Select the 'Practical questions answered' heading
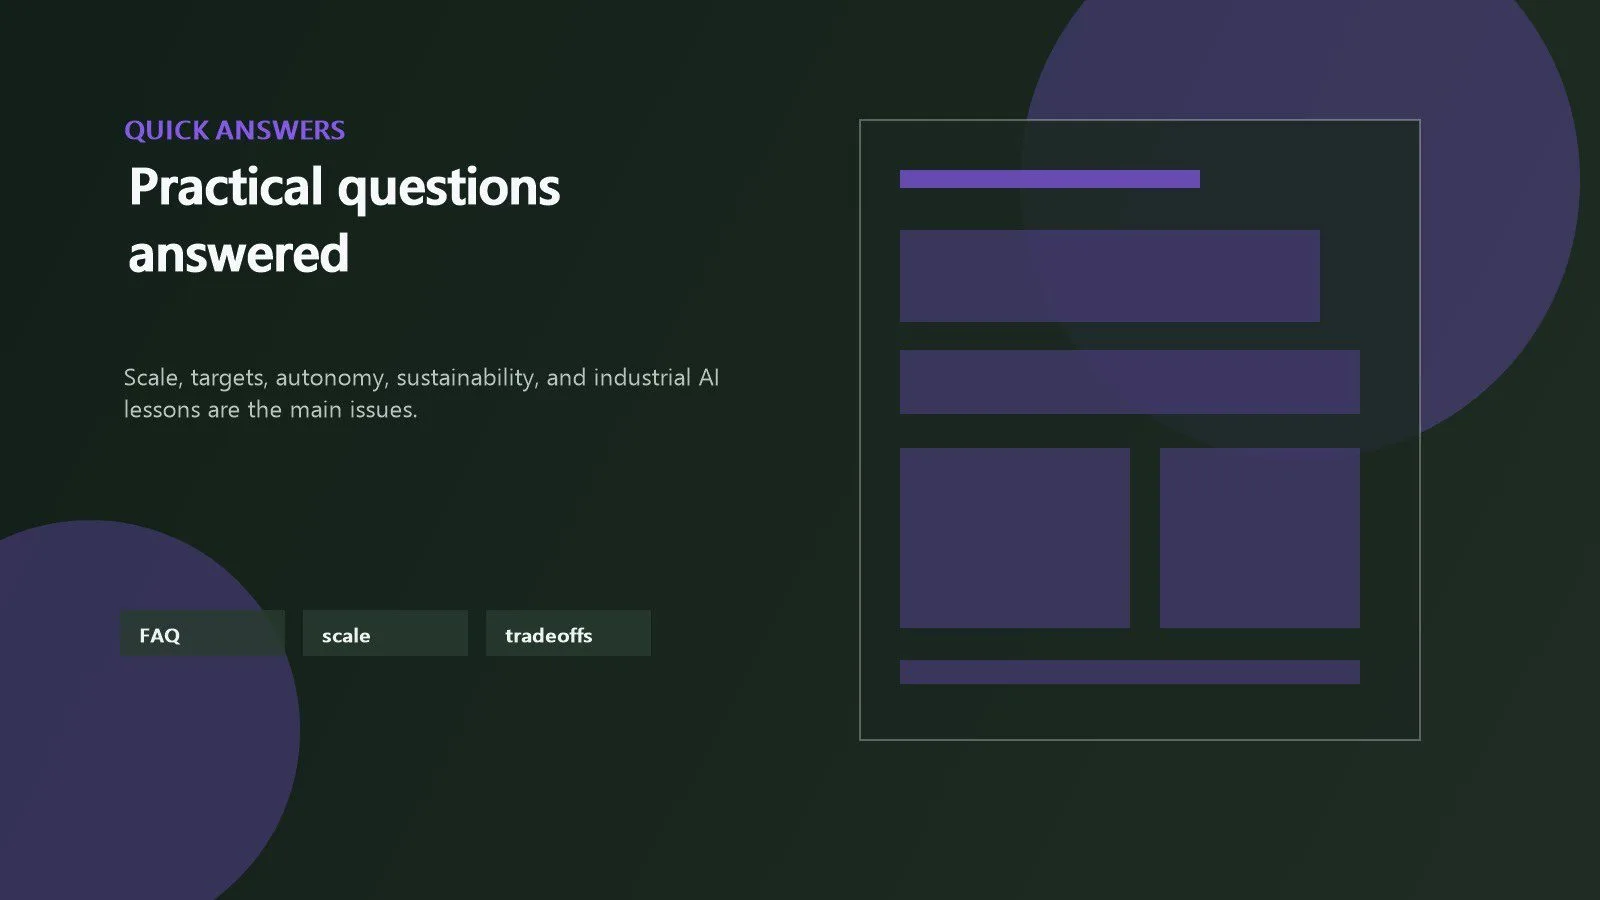The width and height of the screenshot is (1600, 900). [344, 220]
